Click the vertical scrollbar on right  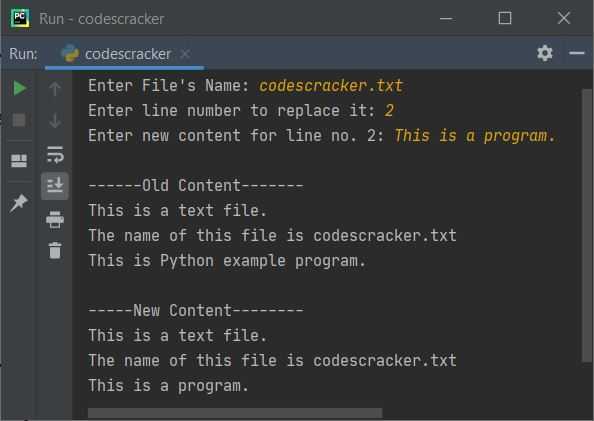click(587, 225)
